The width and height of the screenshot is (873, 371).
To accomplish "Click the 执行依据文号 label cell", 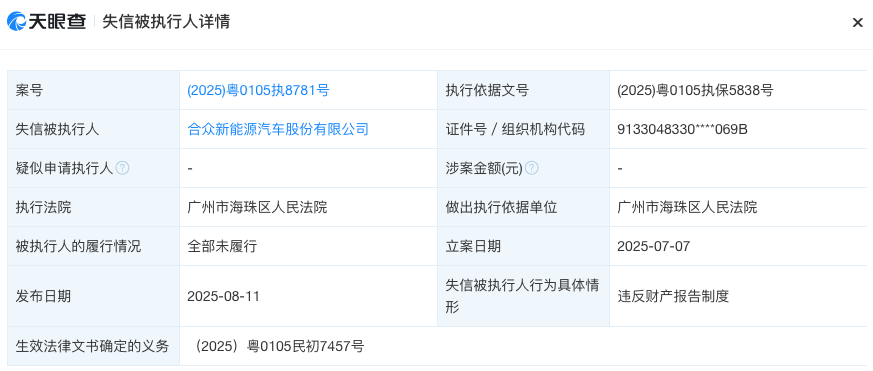I will [x=523, y=90].
